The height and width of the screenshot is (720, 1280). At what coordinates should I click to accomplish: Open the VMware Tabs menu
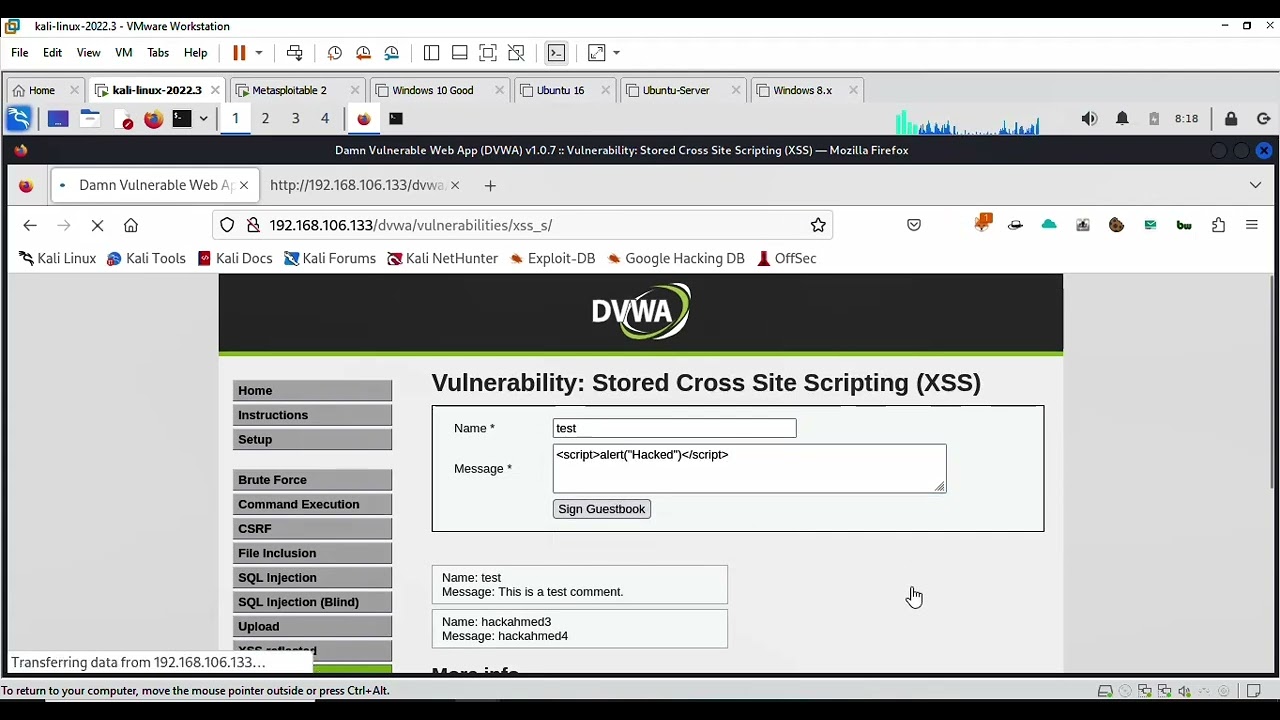tap(158, 53)
